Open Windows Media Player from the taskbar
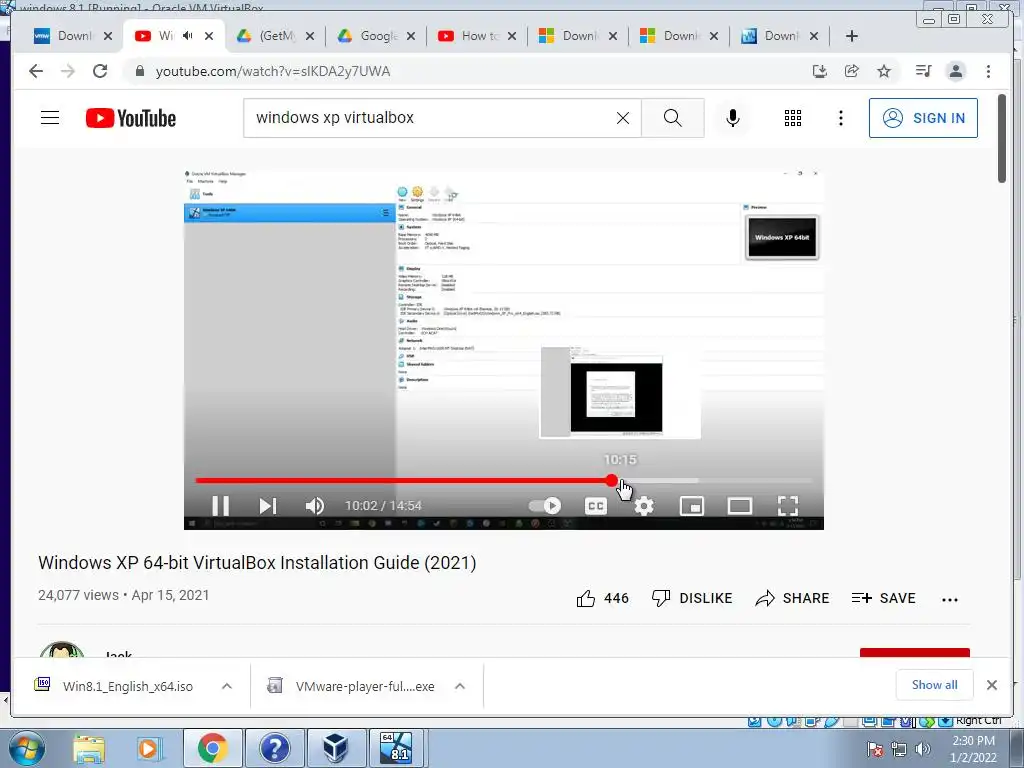1024x768 pixels. (150, 748)
